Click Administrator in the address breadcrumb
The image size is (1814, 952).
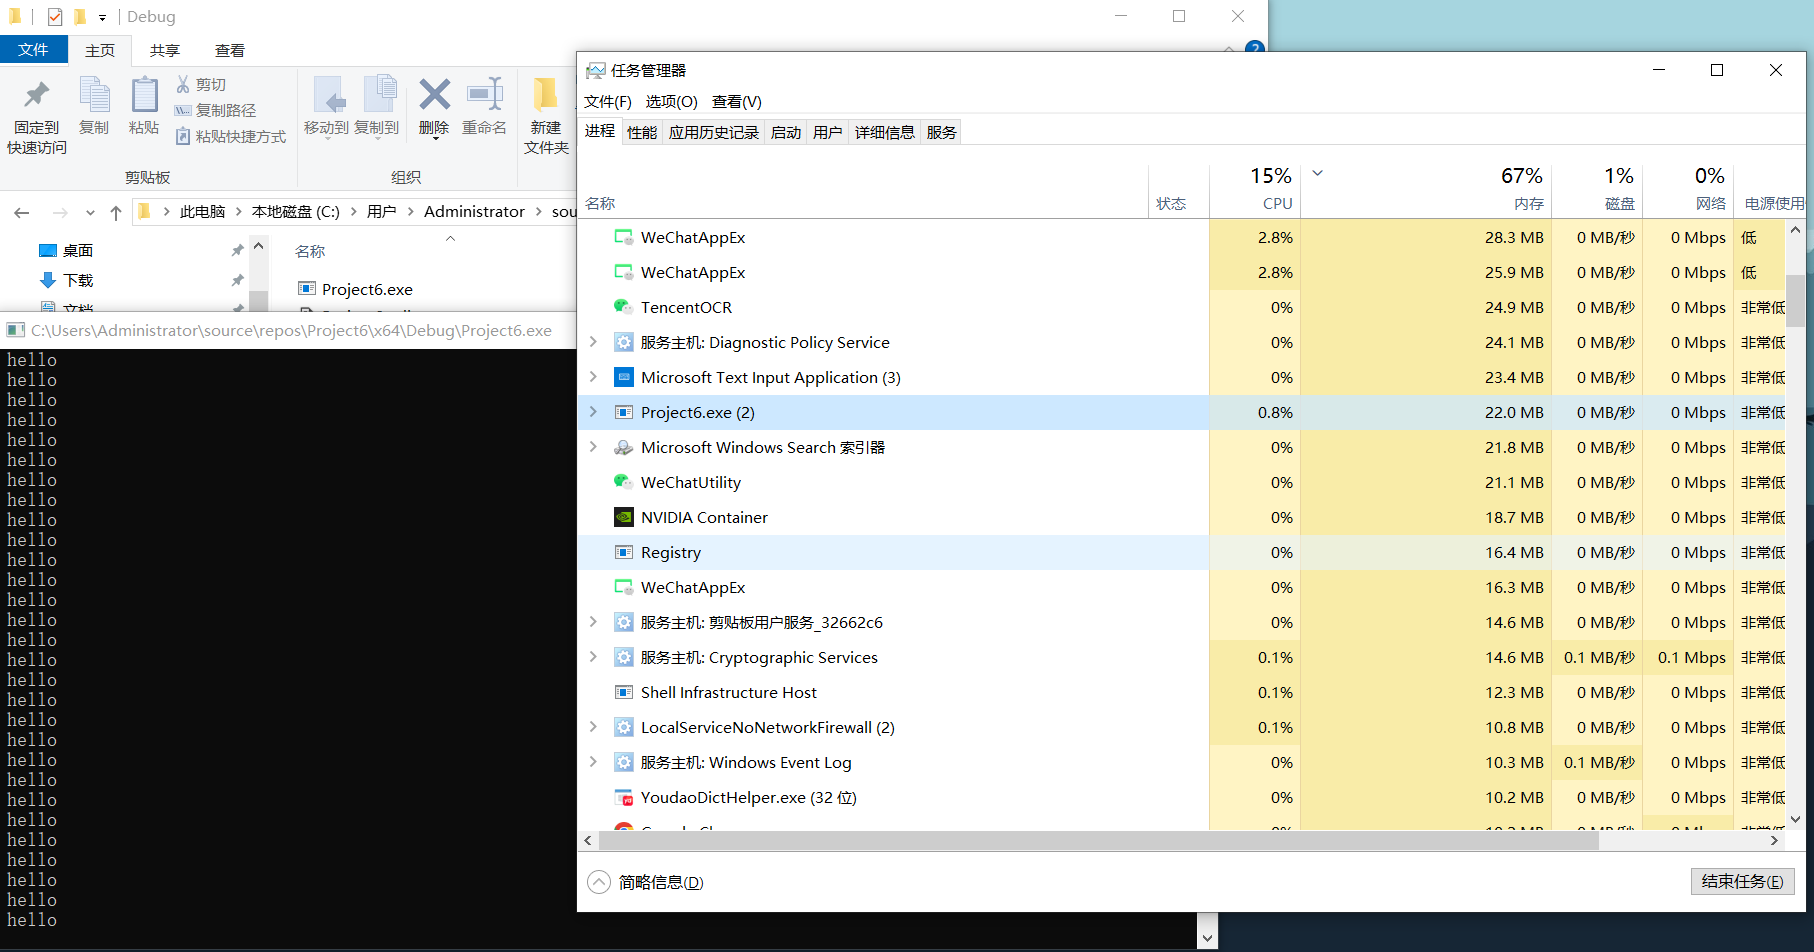(474, 212)
